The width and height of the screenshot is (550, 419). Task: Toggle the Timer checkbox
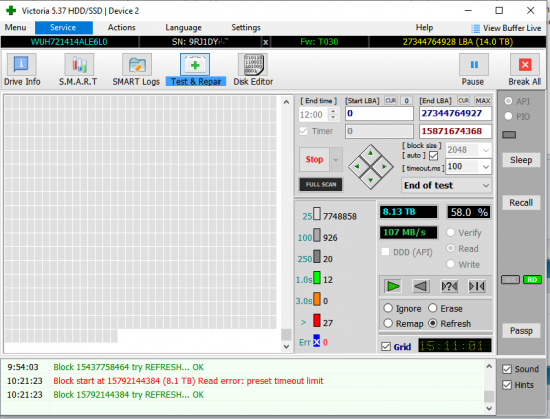click(x=303, y=131)
